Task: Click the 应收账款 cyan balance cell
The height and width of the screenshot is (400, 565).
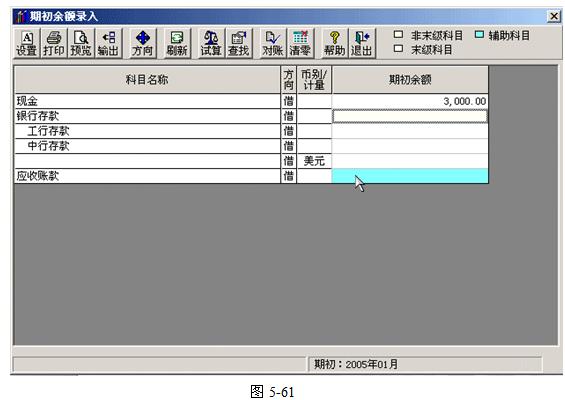Action: [410, 176]
